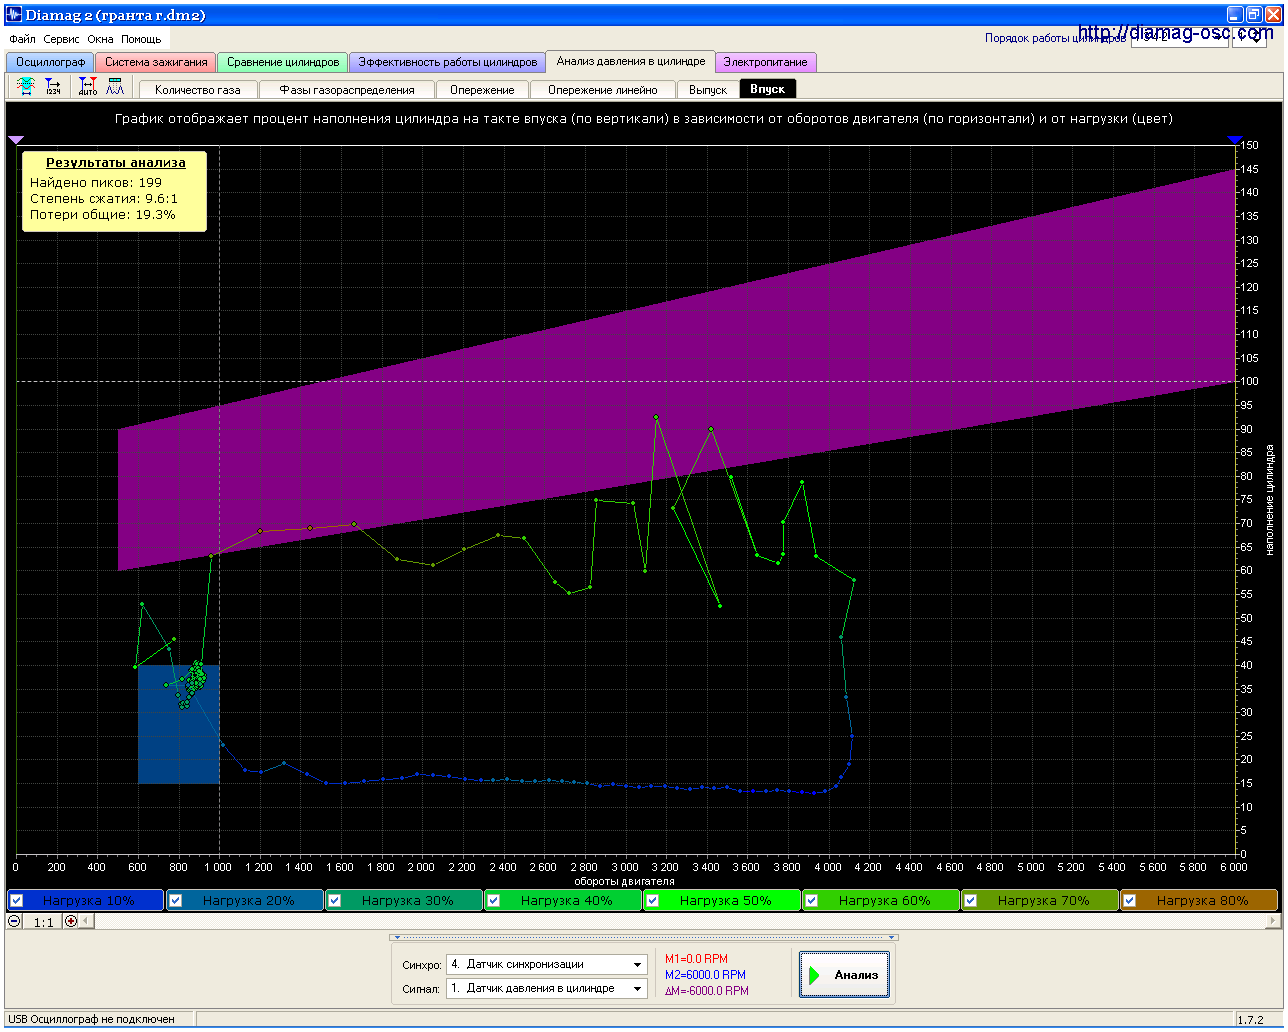Toggle the Нагрузка 80% checkbox
Viewport: 1288px width, 1032px height.
(1129, 900)
